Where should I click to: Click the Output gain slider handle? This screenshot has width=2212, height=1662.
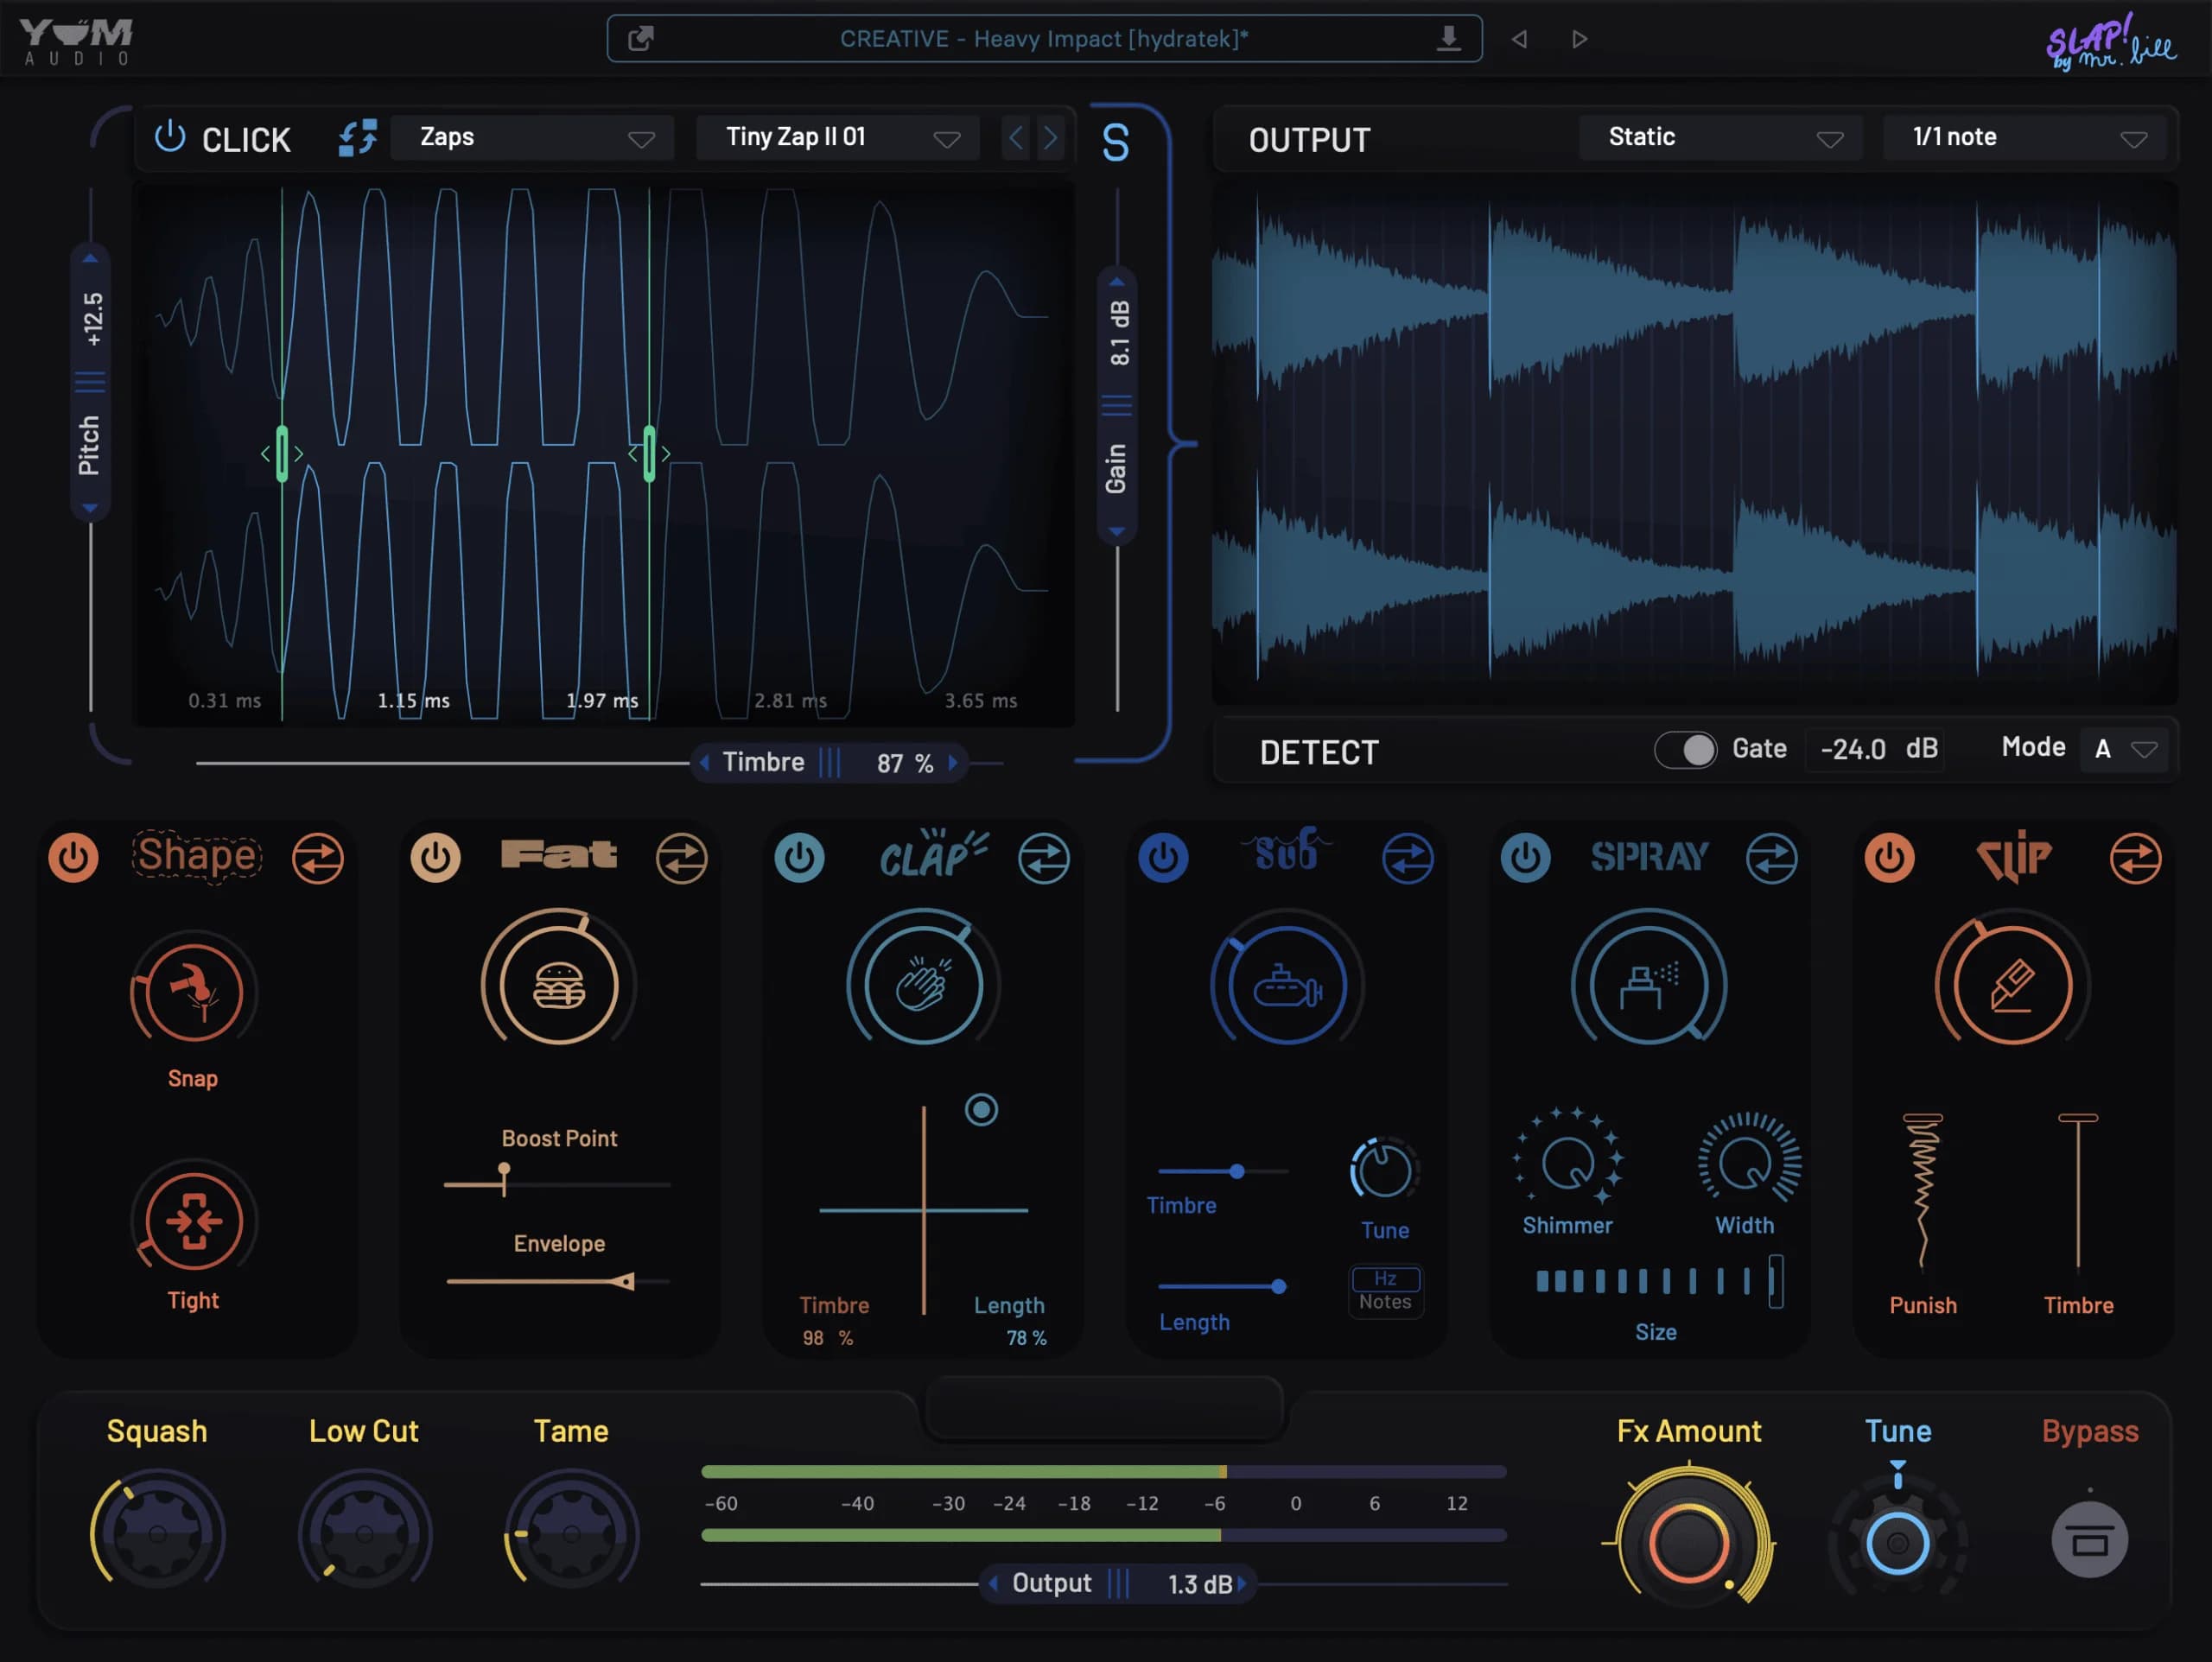1118,1583
